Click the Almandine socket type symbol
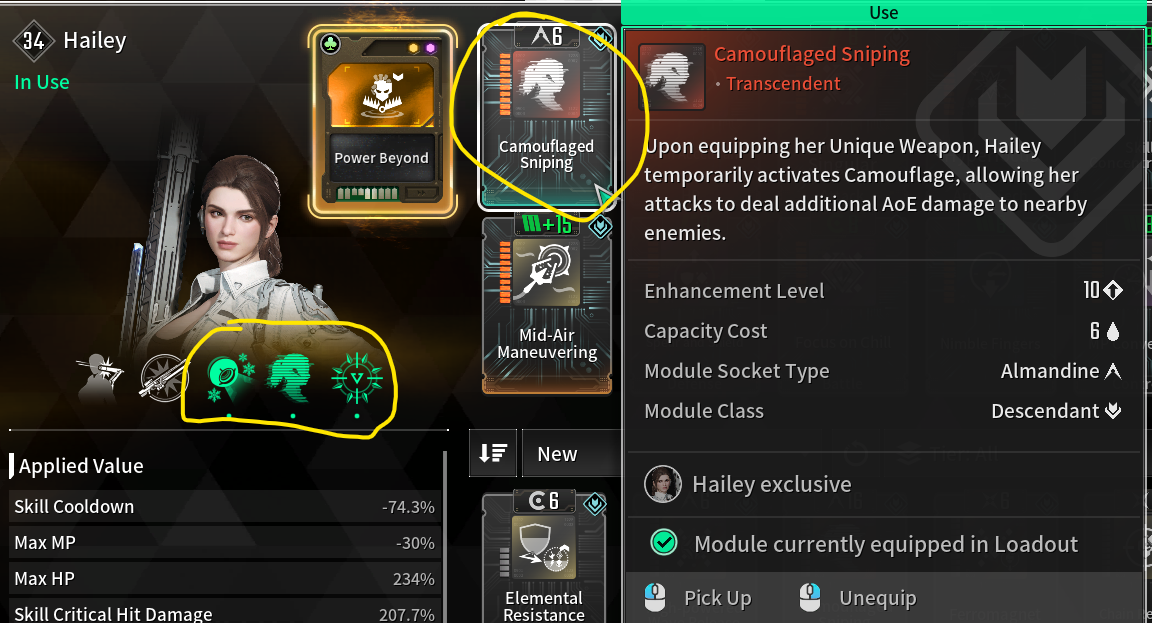Viewport: 1152px width, 623px height. point(1113,371)
